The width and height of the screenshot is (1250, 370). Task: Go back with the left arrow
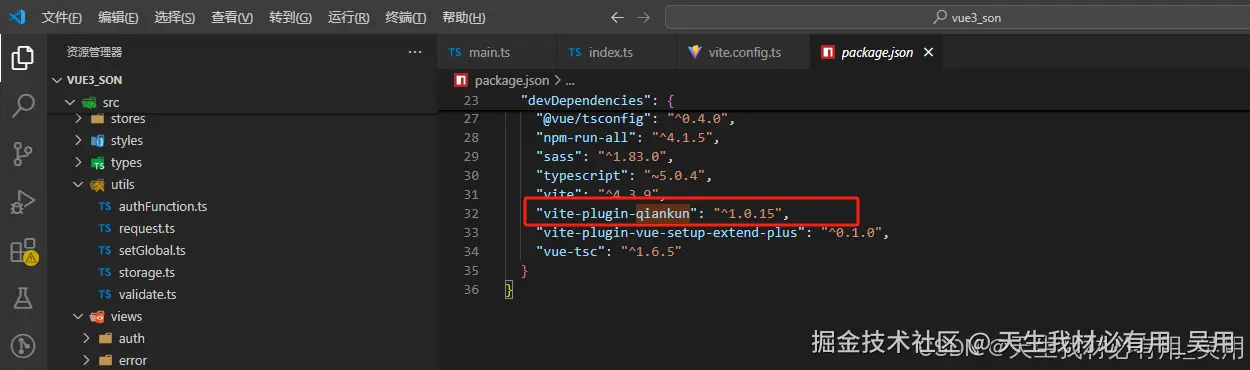pyautogui.click(x=617, y=17)
